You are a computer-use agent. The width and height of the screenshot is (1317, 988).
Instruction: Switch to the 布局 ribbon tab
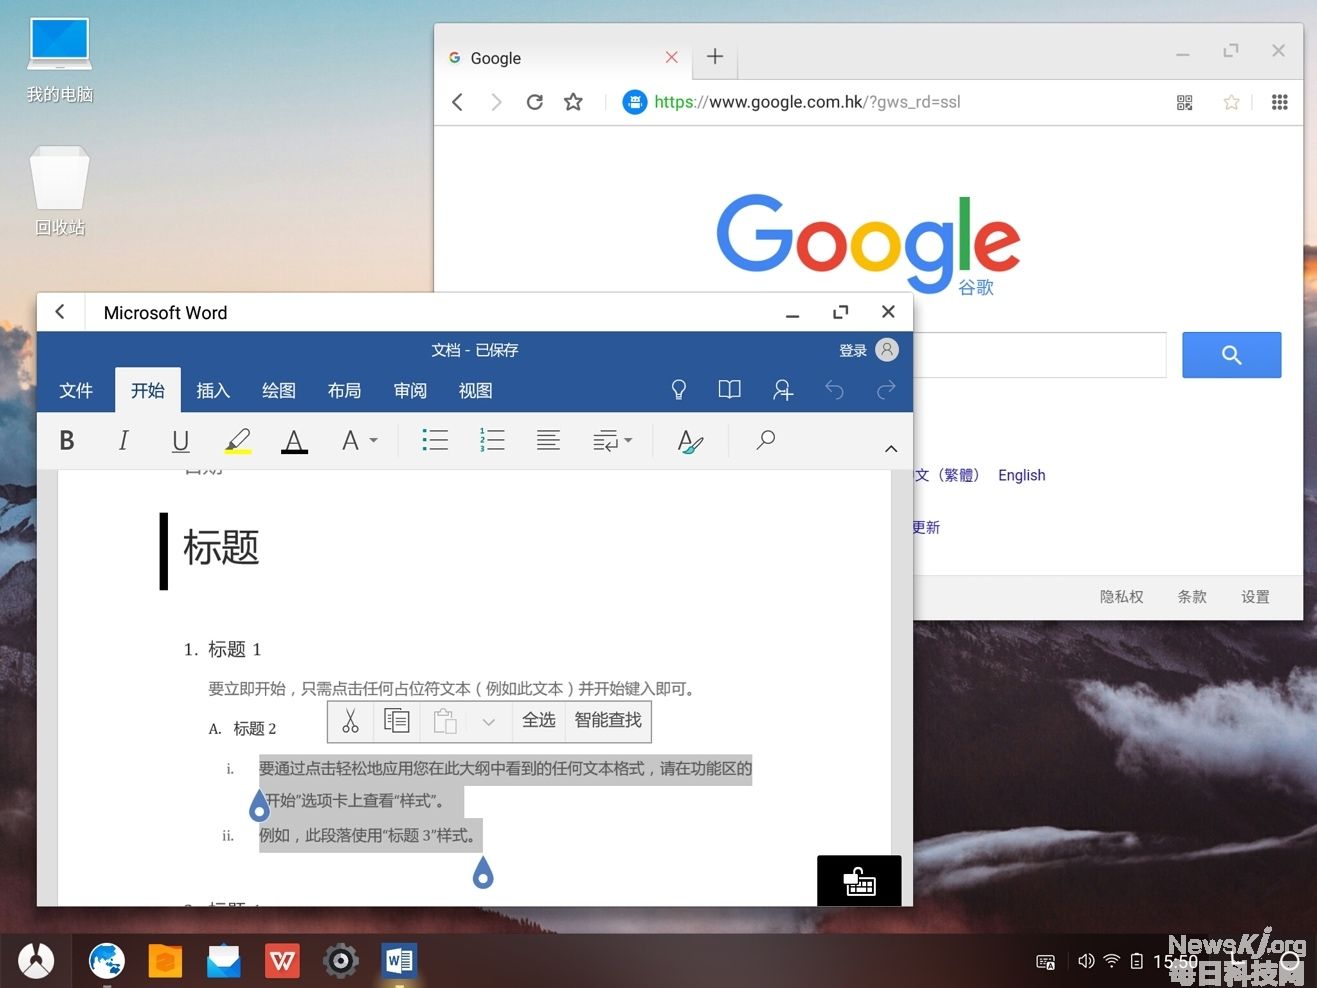(345, 391)
